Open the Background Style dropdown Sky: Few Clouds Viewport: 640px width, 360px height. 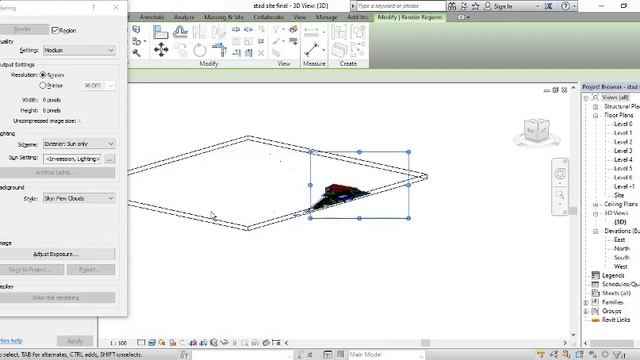tap(79, 198)
